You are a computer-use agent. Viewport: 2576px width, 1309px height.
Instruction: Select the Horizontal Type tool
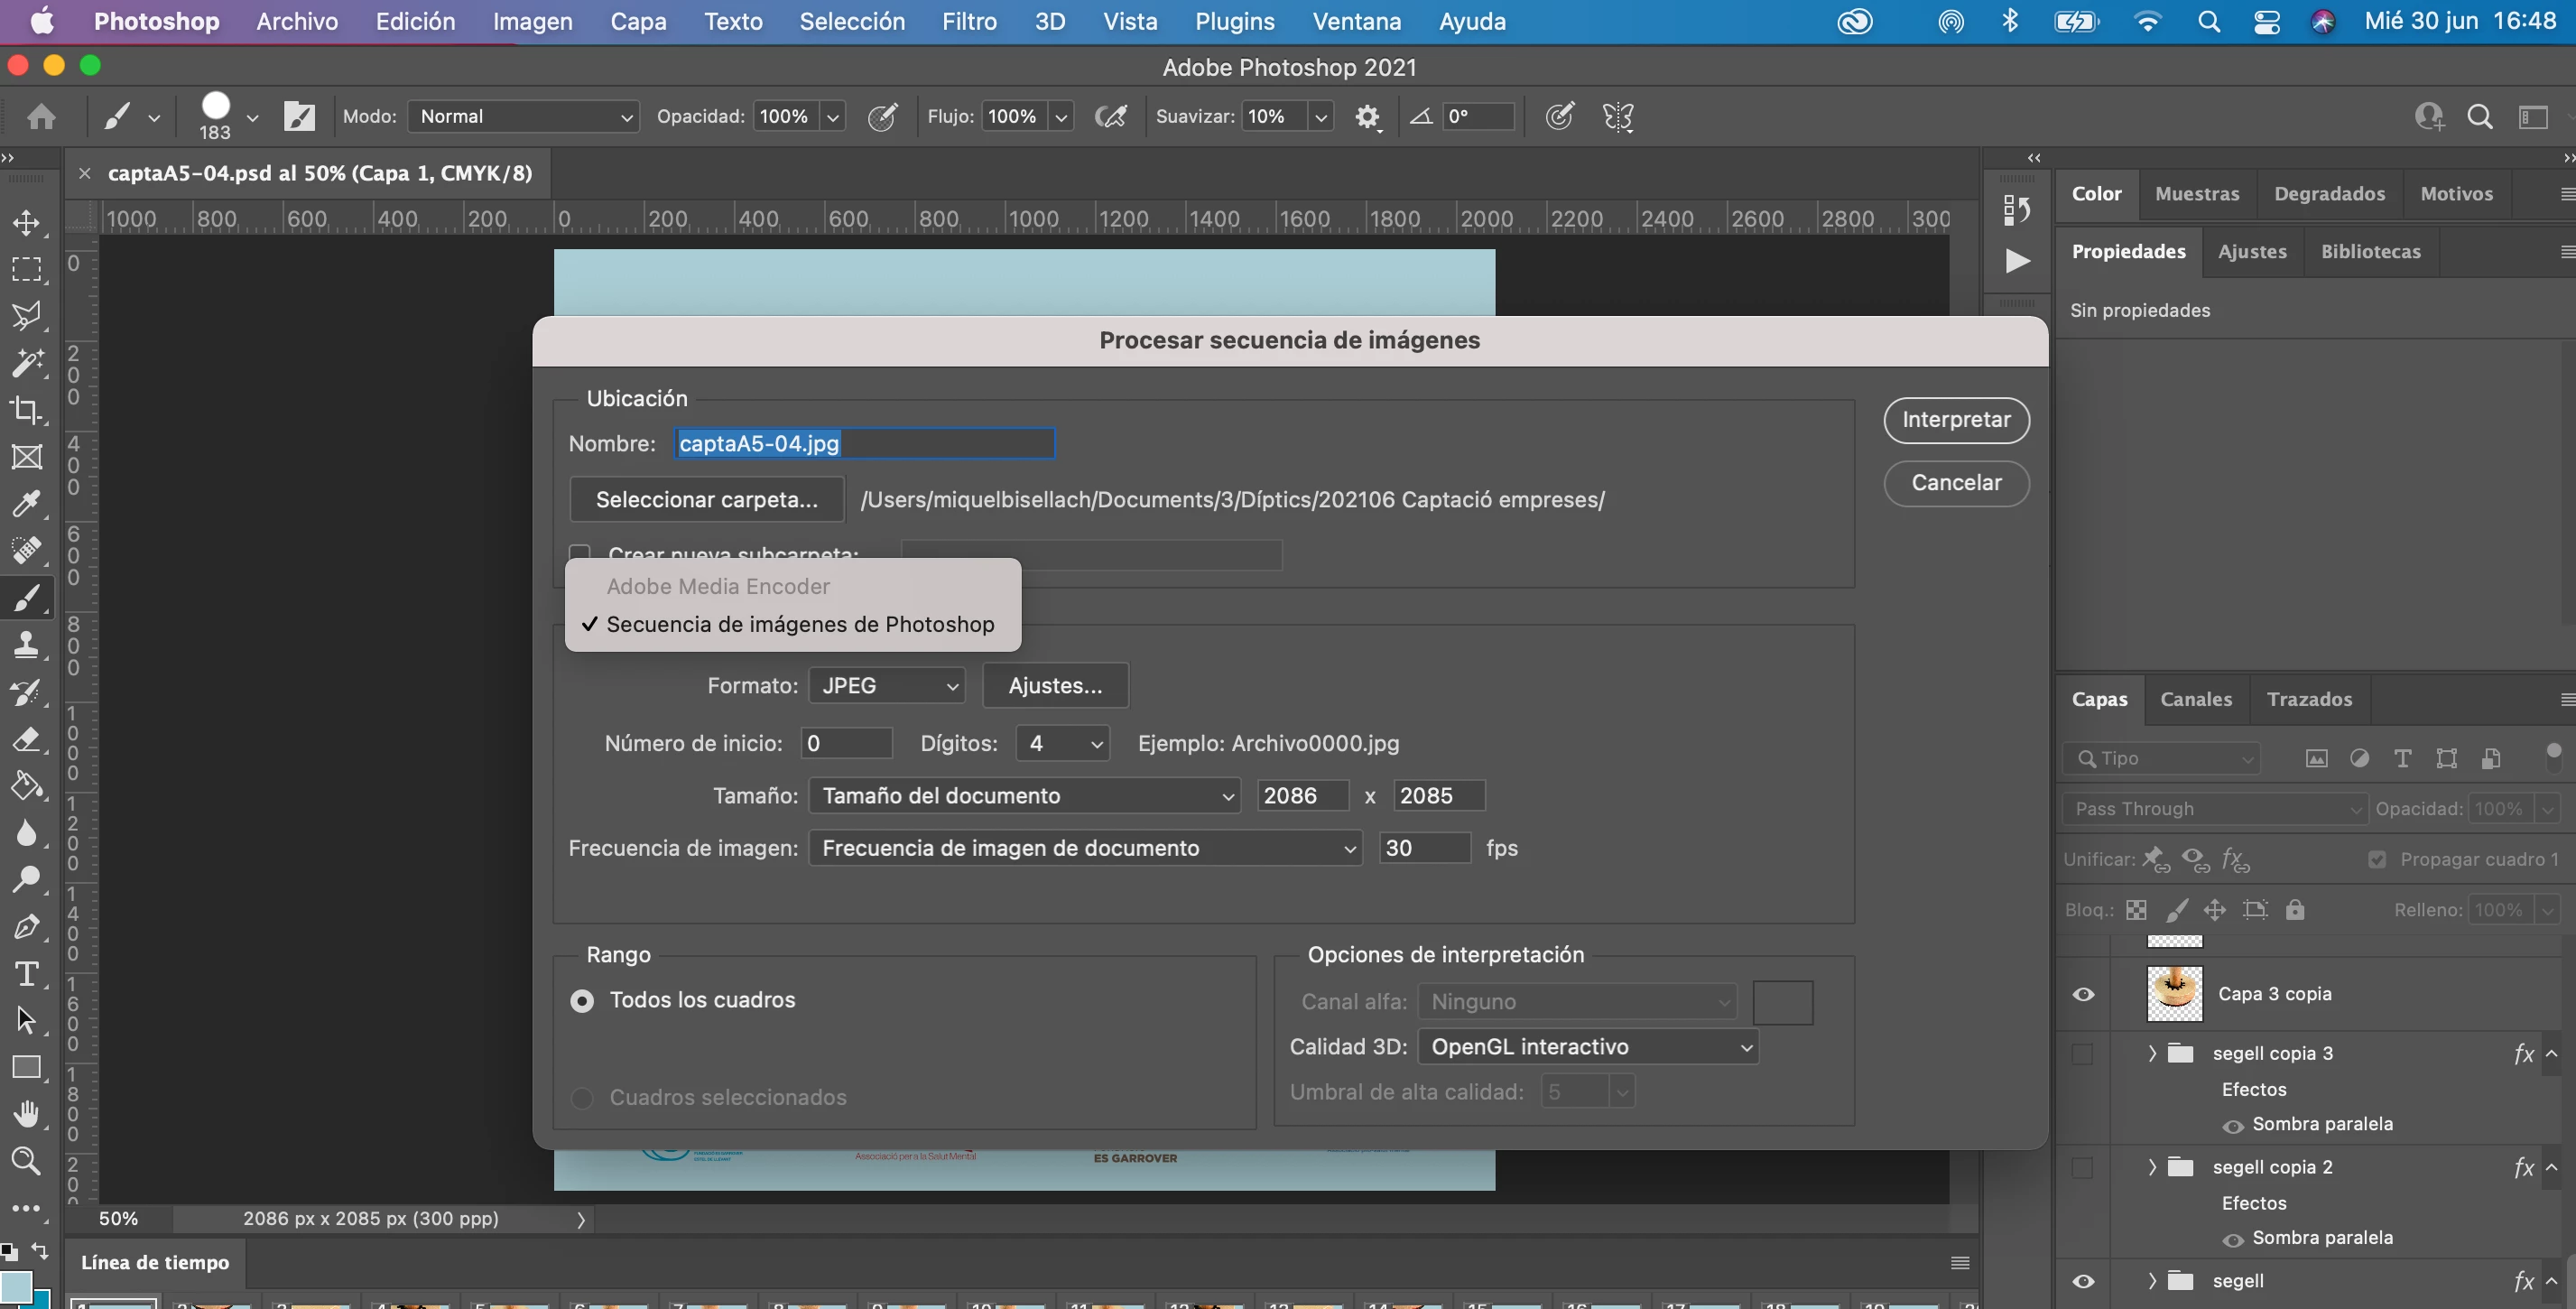[27, 973]
